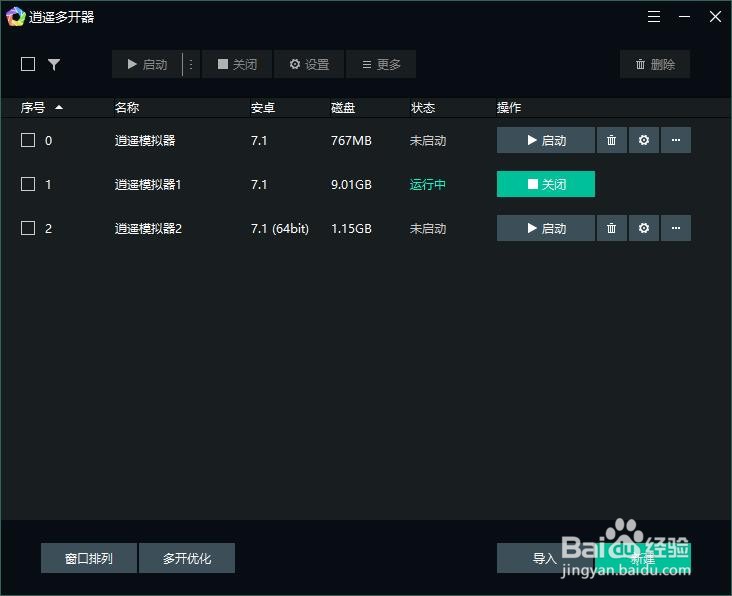Click the 运行中 status text

(x=428, y=184)
